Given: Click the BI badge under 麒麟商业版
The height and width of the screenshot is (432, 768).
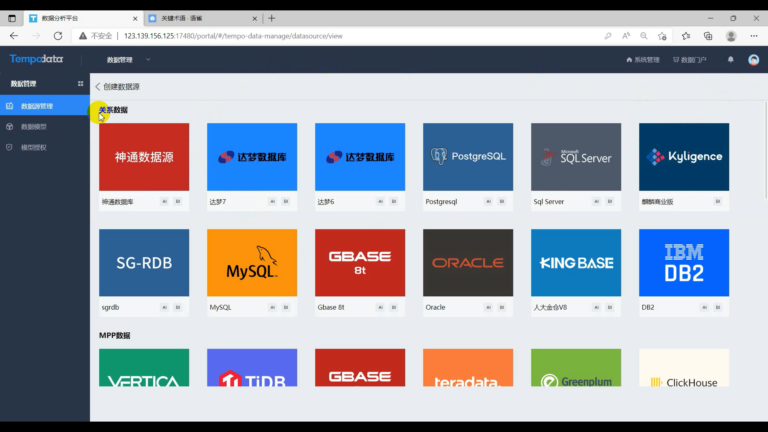Looking at the screenshot, I should [x=718, y=201].
